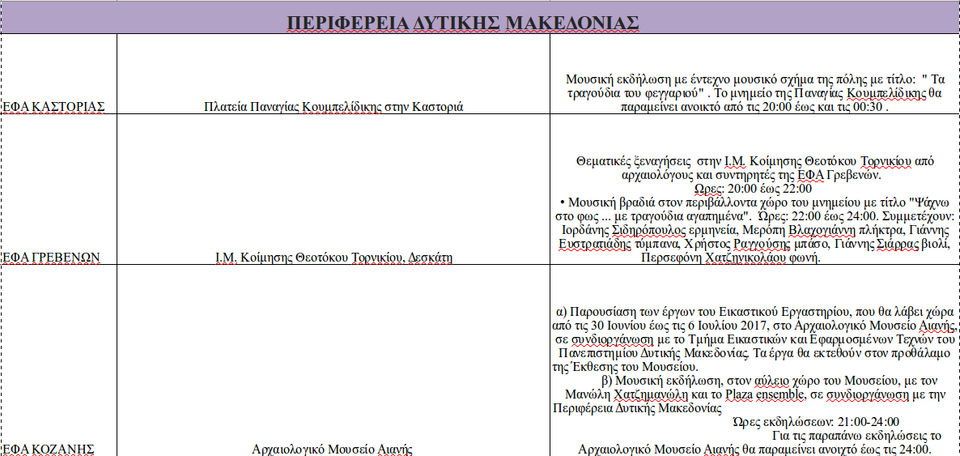Viewport: 960px width, 456px height.
Task: Click the line "Ώρες εκδηλώσεων: 21:00-24:00"
Action: 816,421
